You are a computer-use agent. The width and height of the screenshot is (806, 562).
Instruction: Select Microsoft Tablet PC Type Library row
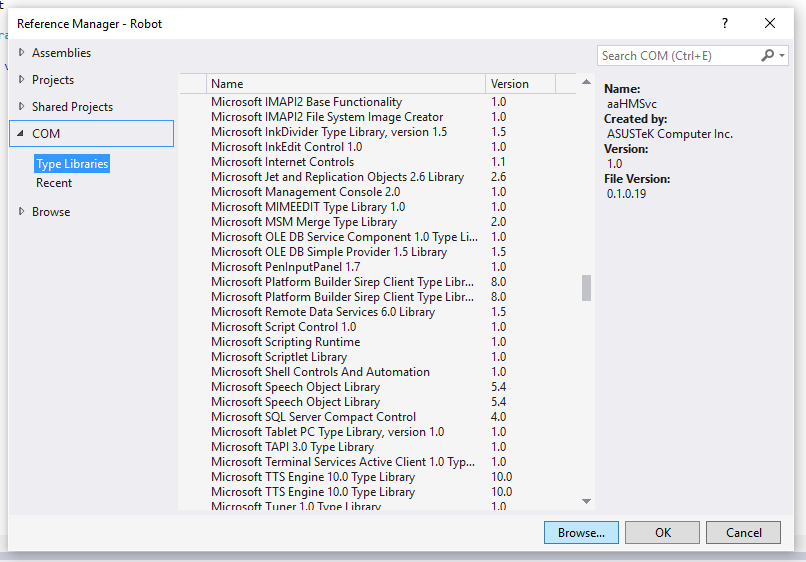point(378,431)
